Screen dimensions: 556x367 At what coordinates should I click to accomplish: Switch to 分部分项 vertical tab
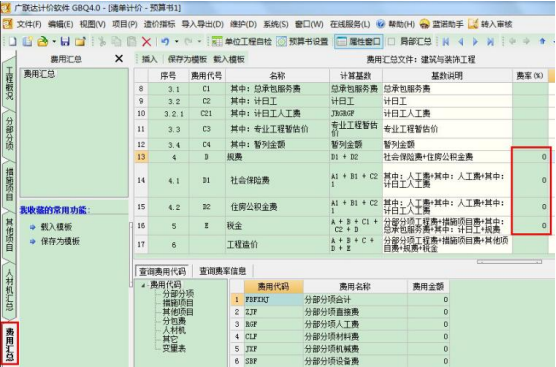click(x=9, y=134)
